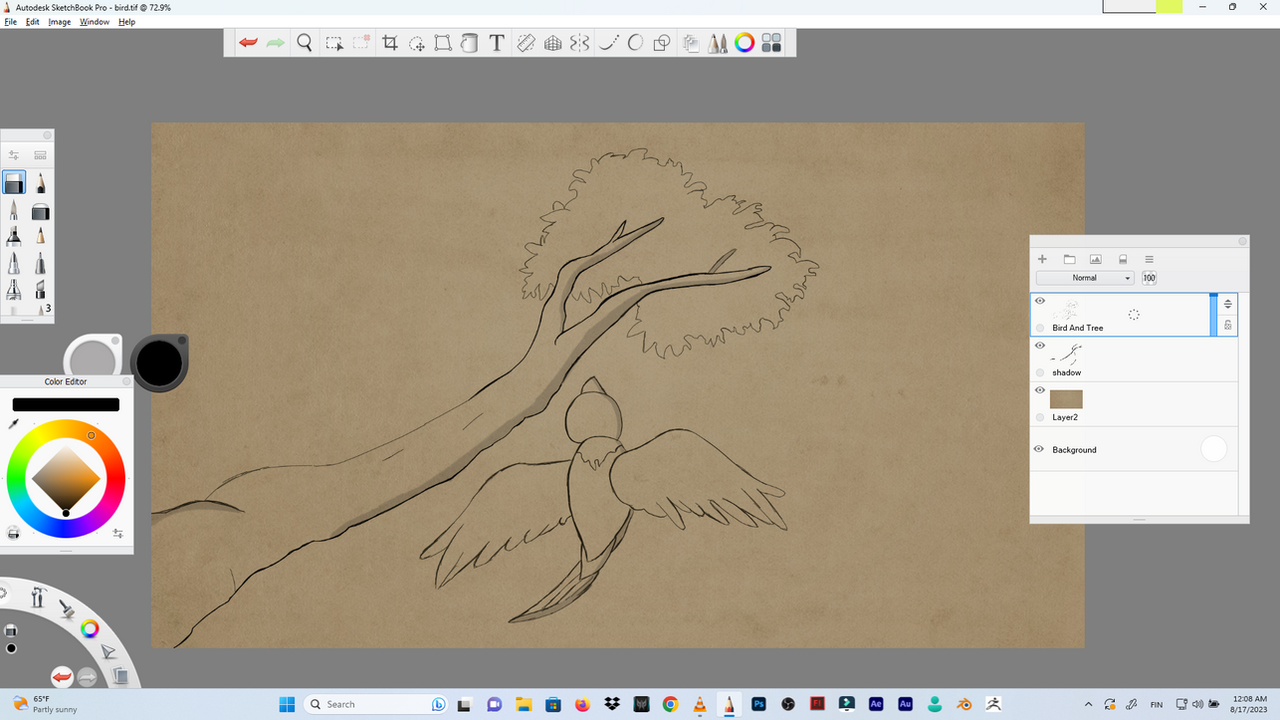Choose the Quick Transform tool
Screen dimensions: 1280x720
click(x=417, y=43)
